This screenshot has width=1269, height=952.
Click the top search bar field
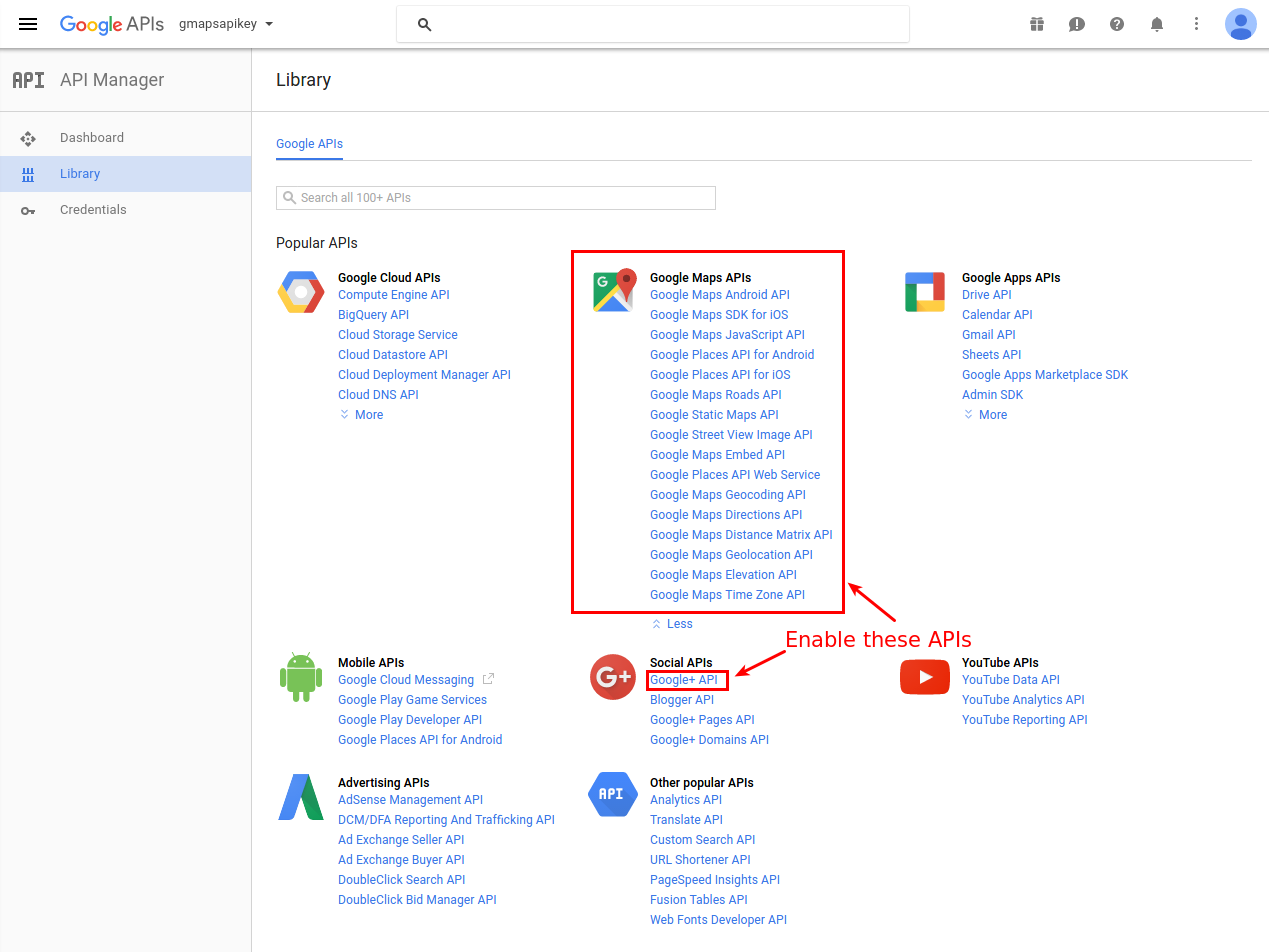click(x=653, y=24)
